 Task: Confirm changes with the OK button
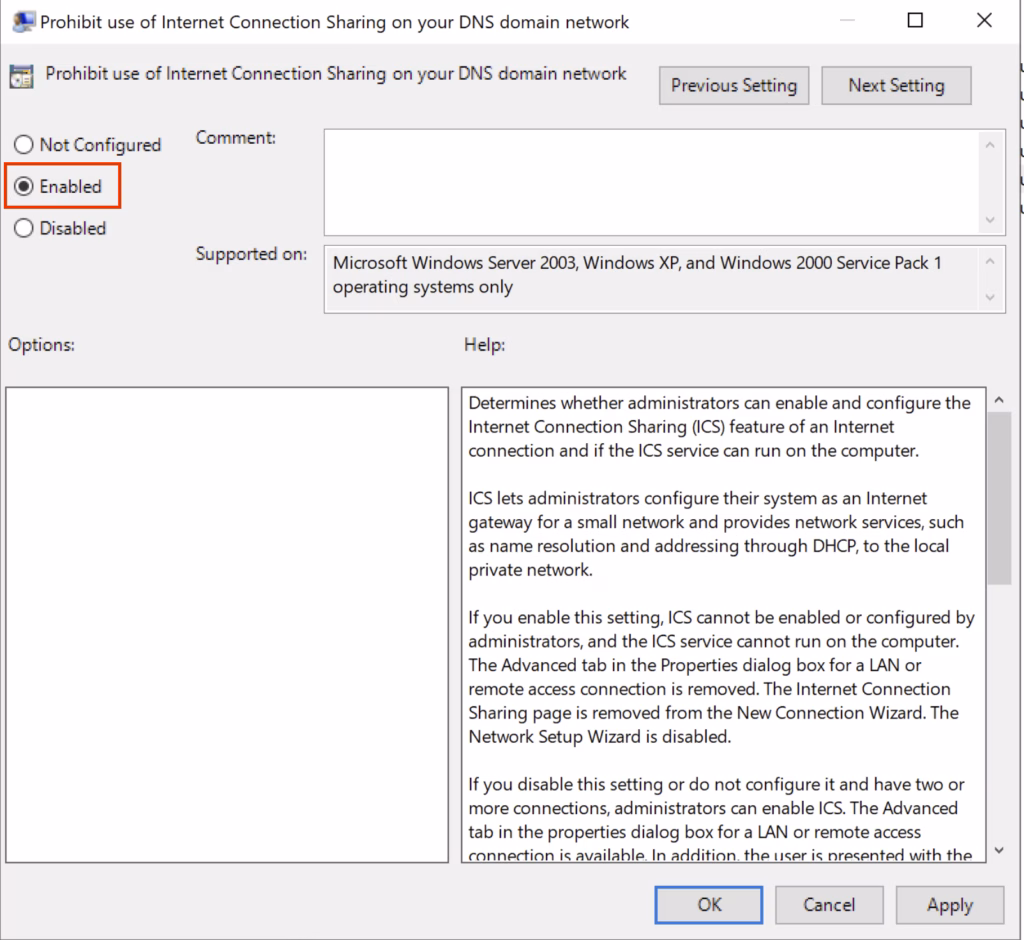tap(710, 905)
